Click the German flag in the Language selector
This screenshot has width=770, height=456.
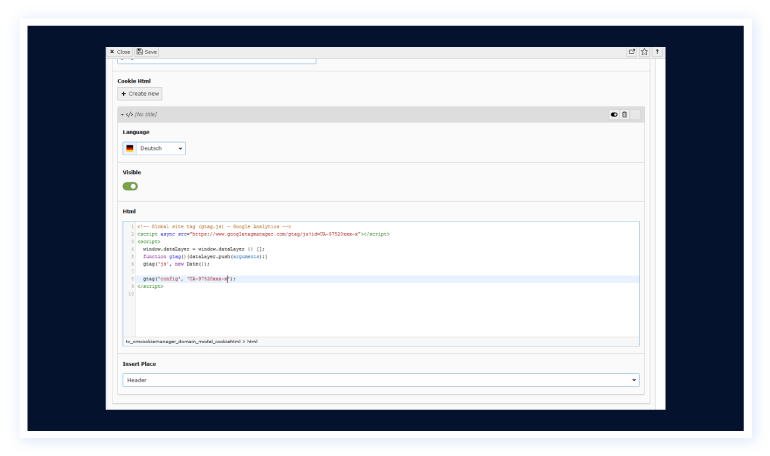click(x=130, y=148)
